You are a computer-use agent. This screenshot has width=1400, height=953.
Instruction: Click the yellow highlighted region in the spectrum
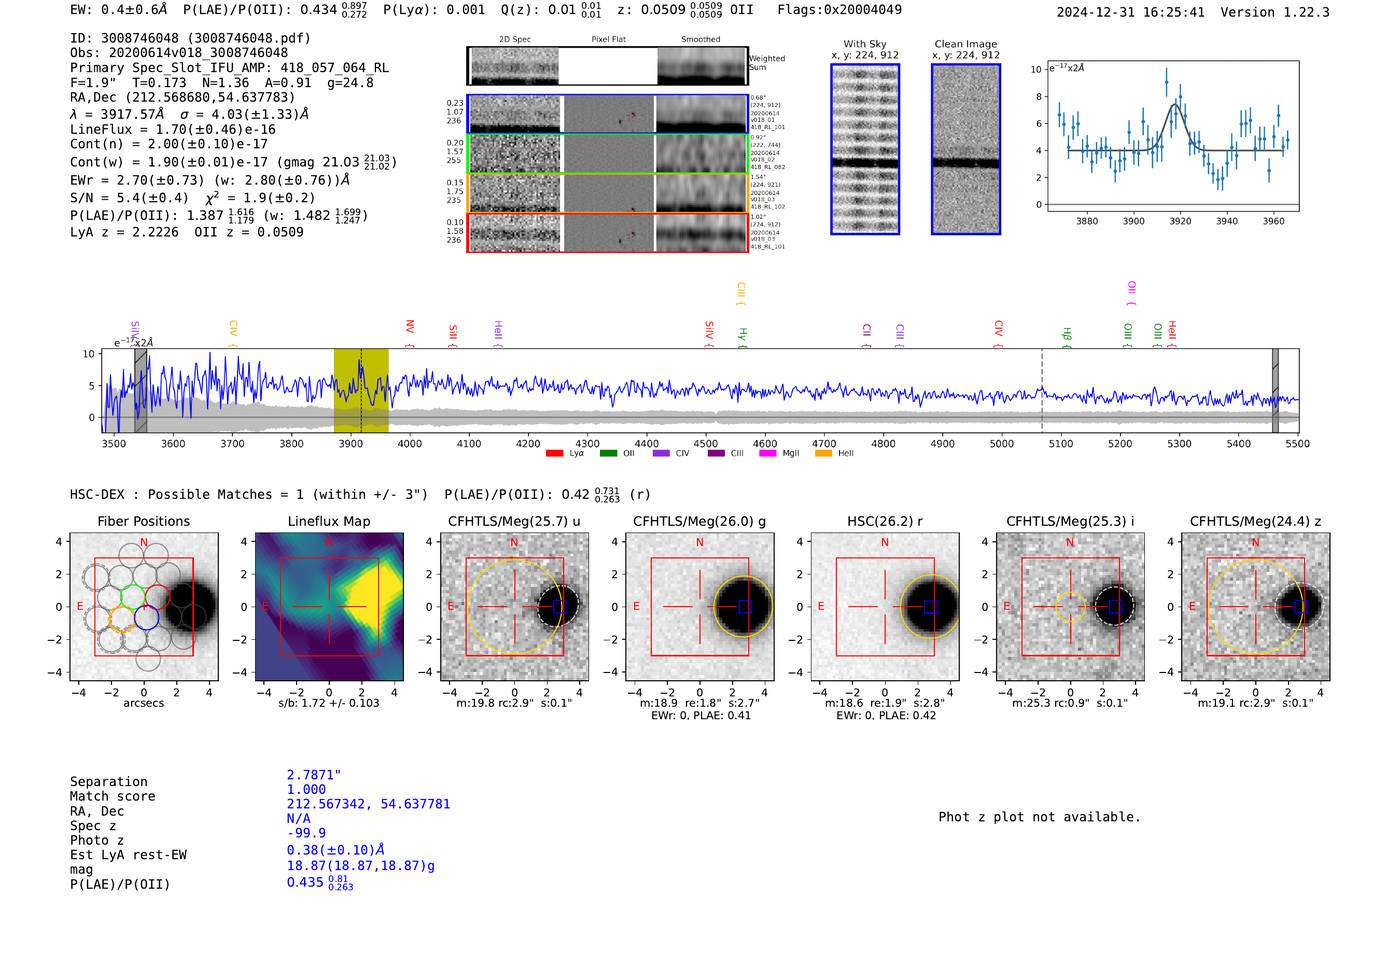click(x=361, y=390)
